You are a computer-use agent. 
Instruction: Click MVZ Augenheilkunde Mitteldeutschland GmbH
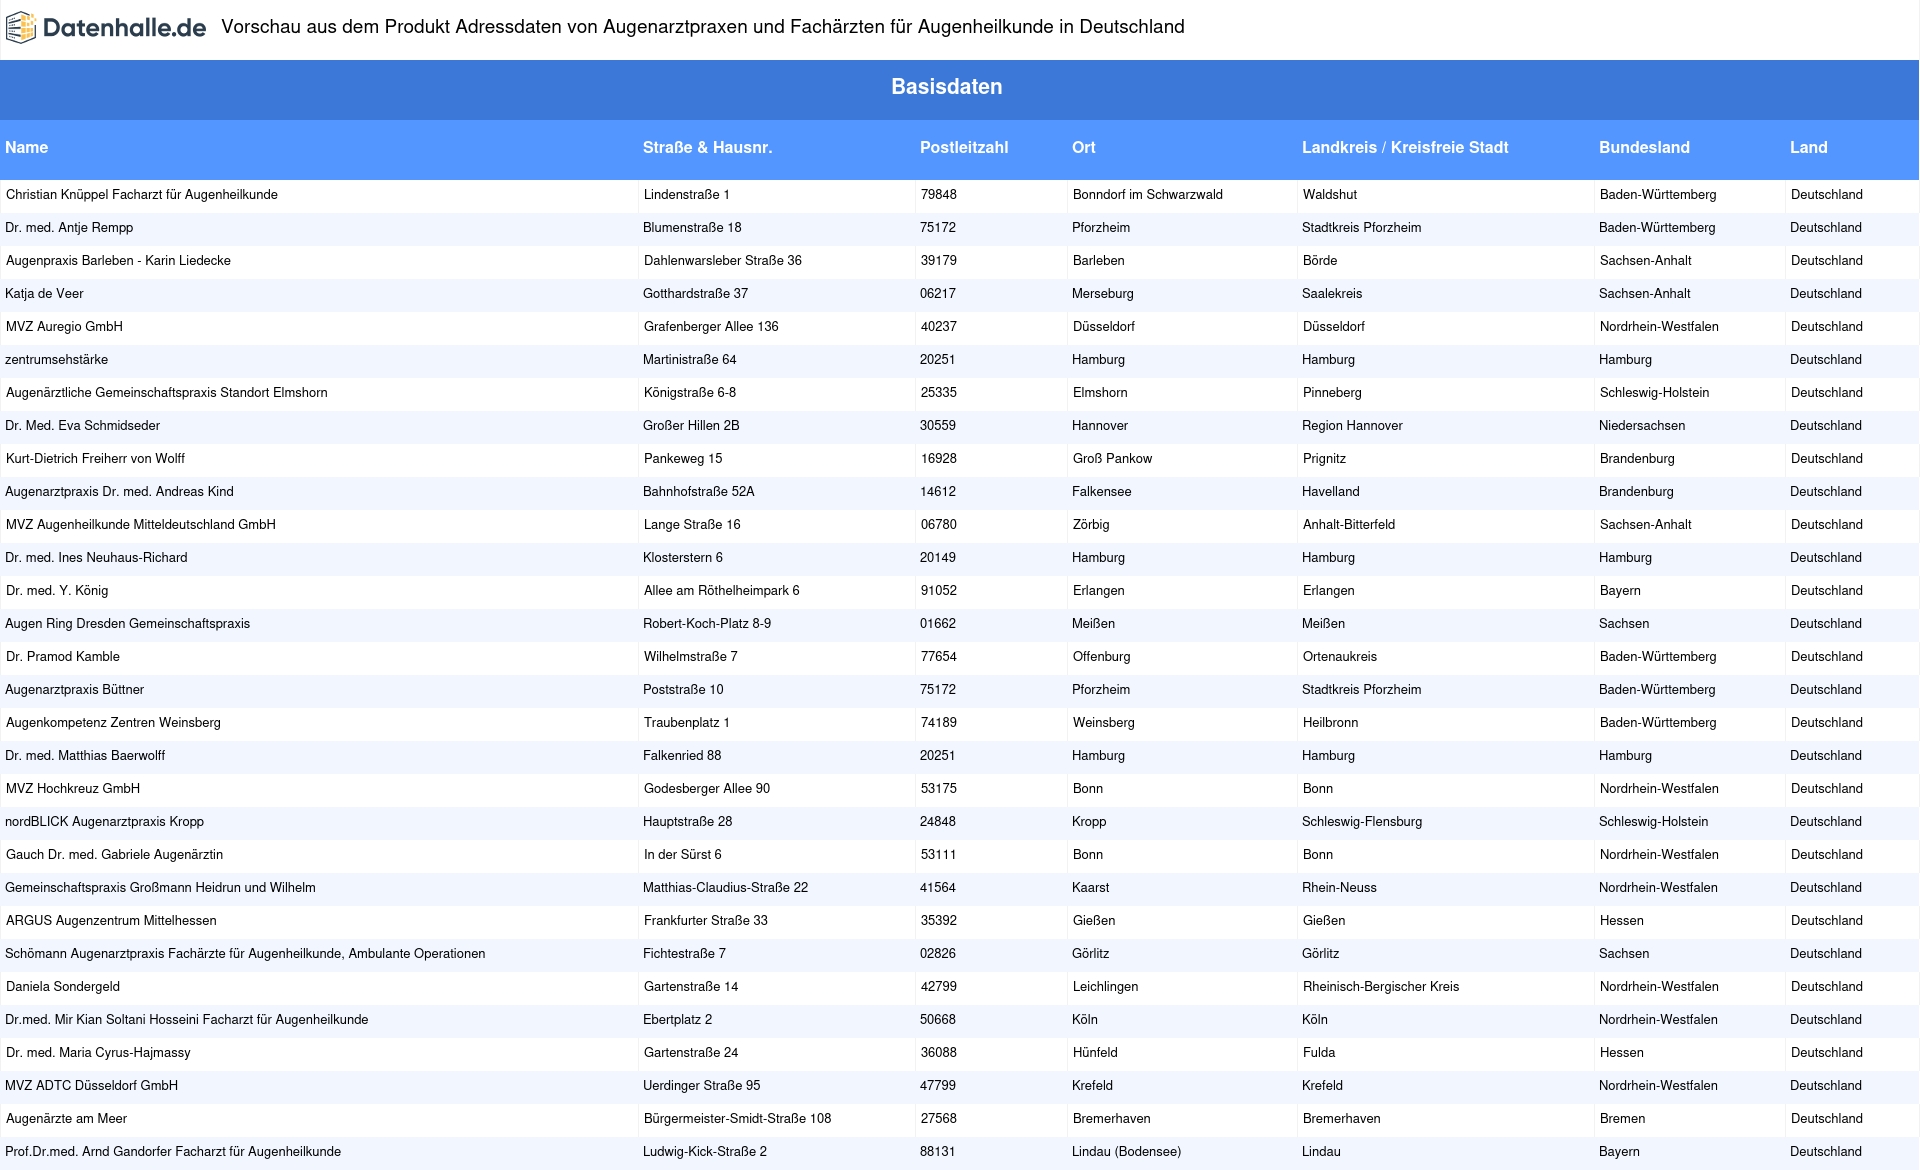tap(141, 525)
